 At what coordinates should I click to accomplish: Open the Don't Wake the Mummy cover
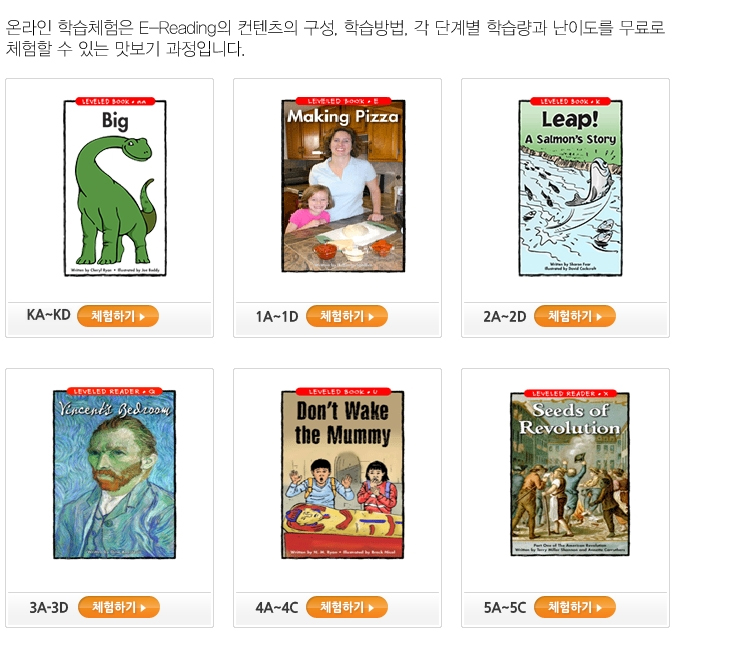tap(343, 473)
